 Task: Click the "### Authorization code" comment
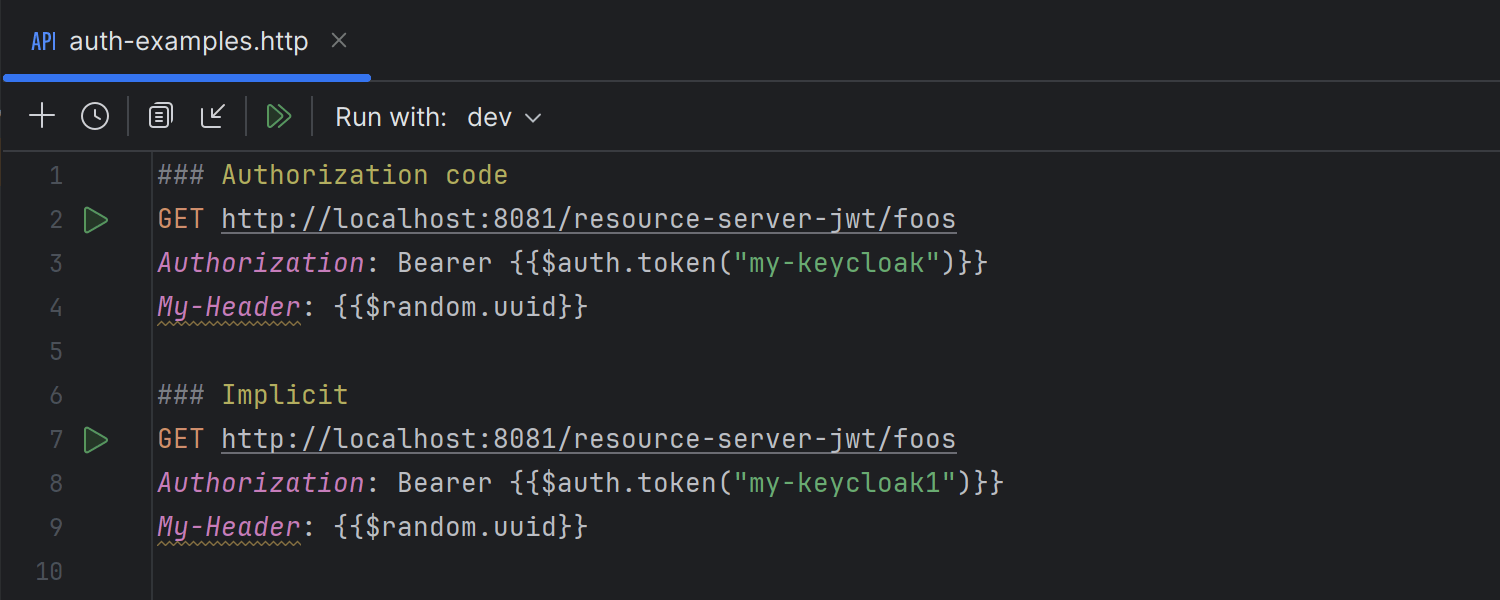[333, 175]
